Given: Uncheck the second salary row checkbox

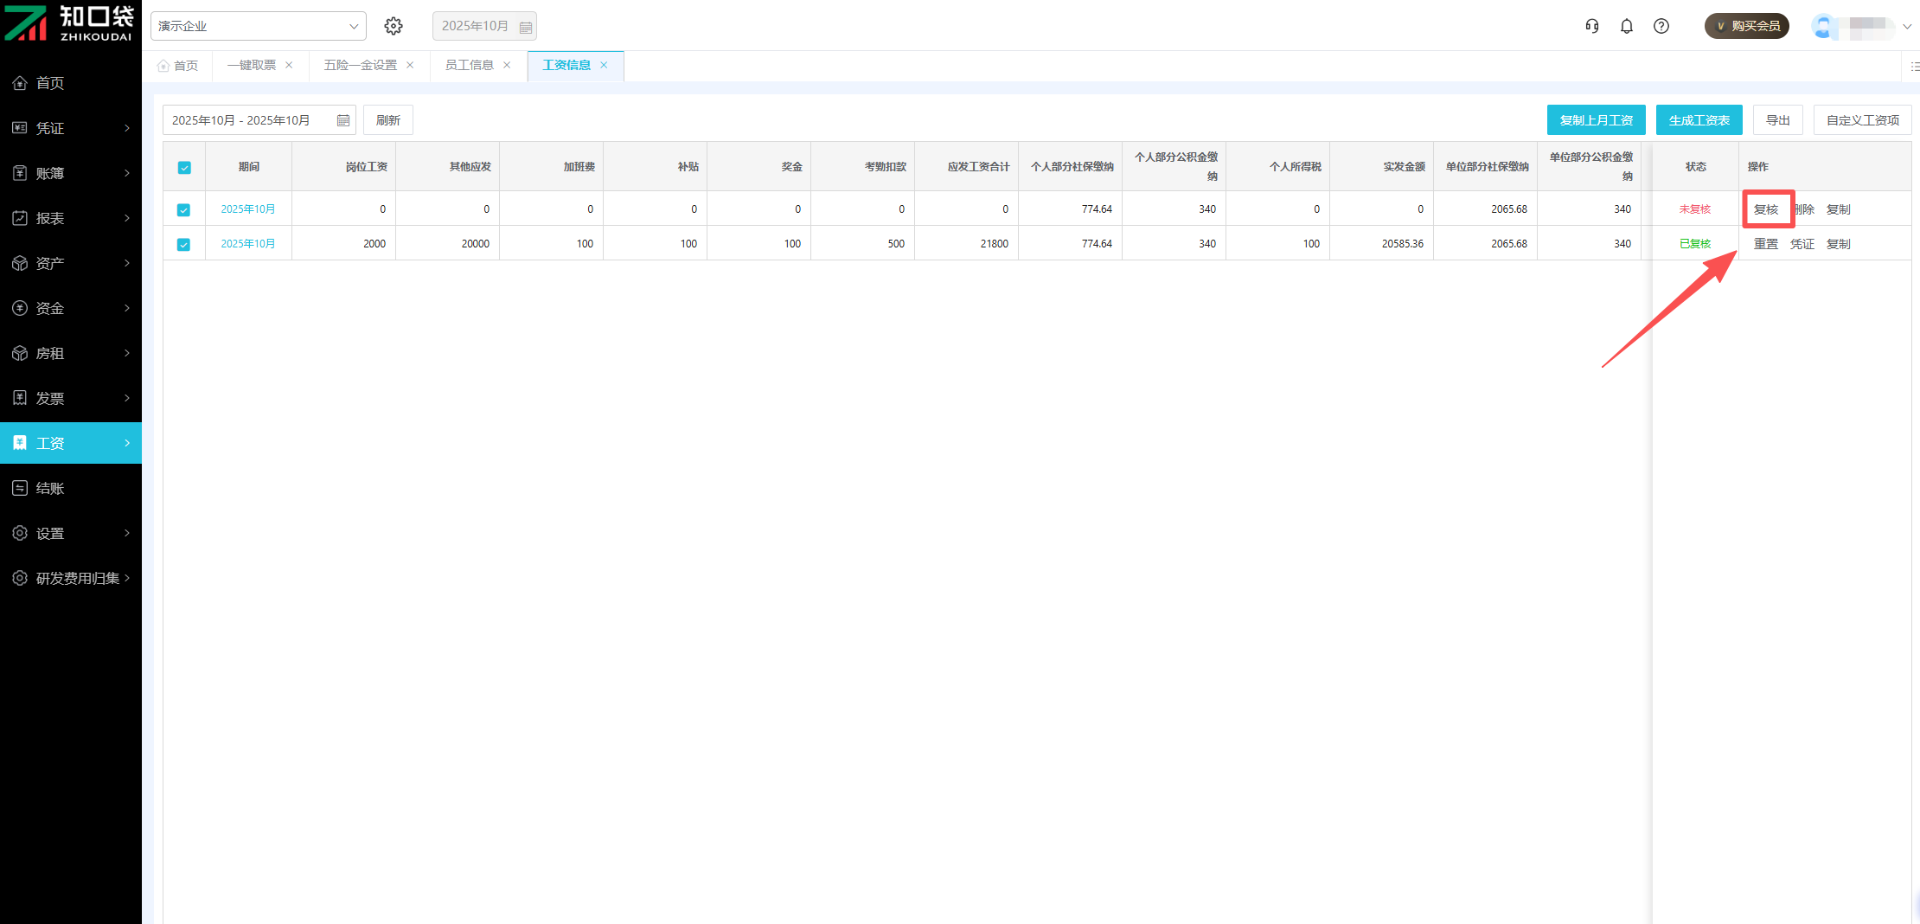Looking at the screenshot, I should pos(184,244).
